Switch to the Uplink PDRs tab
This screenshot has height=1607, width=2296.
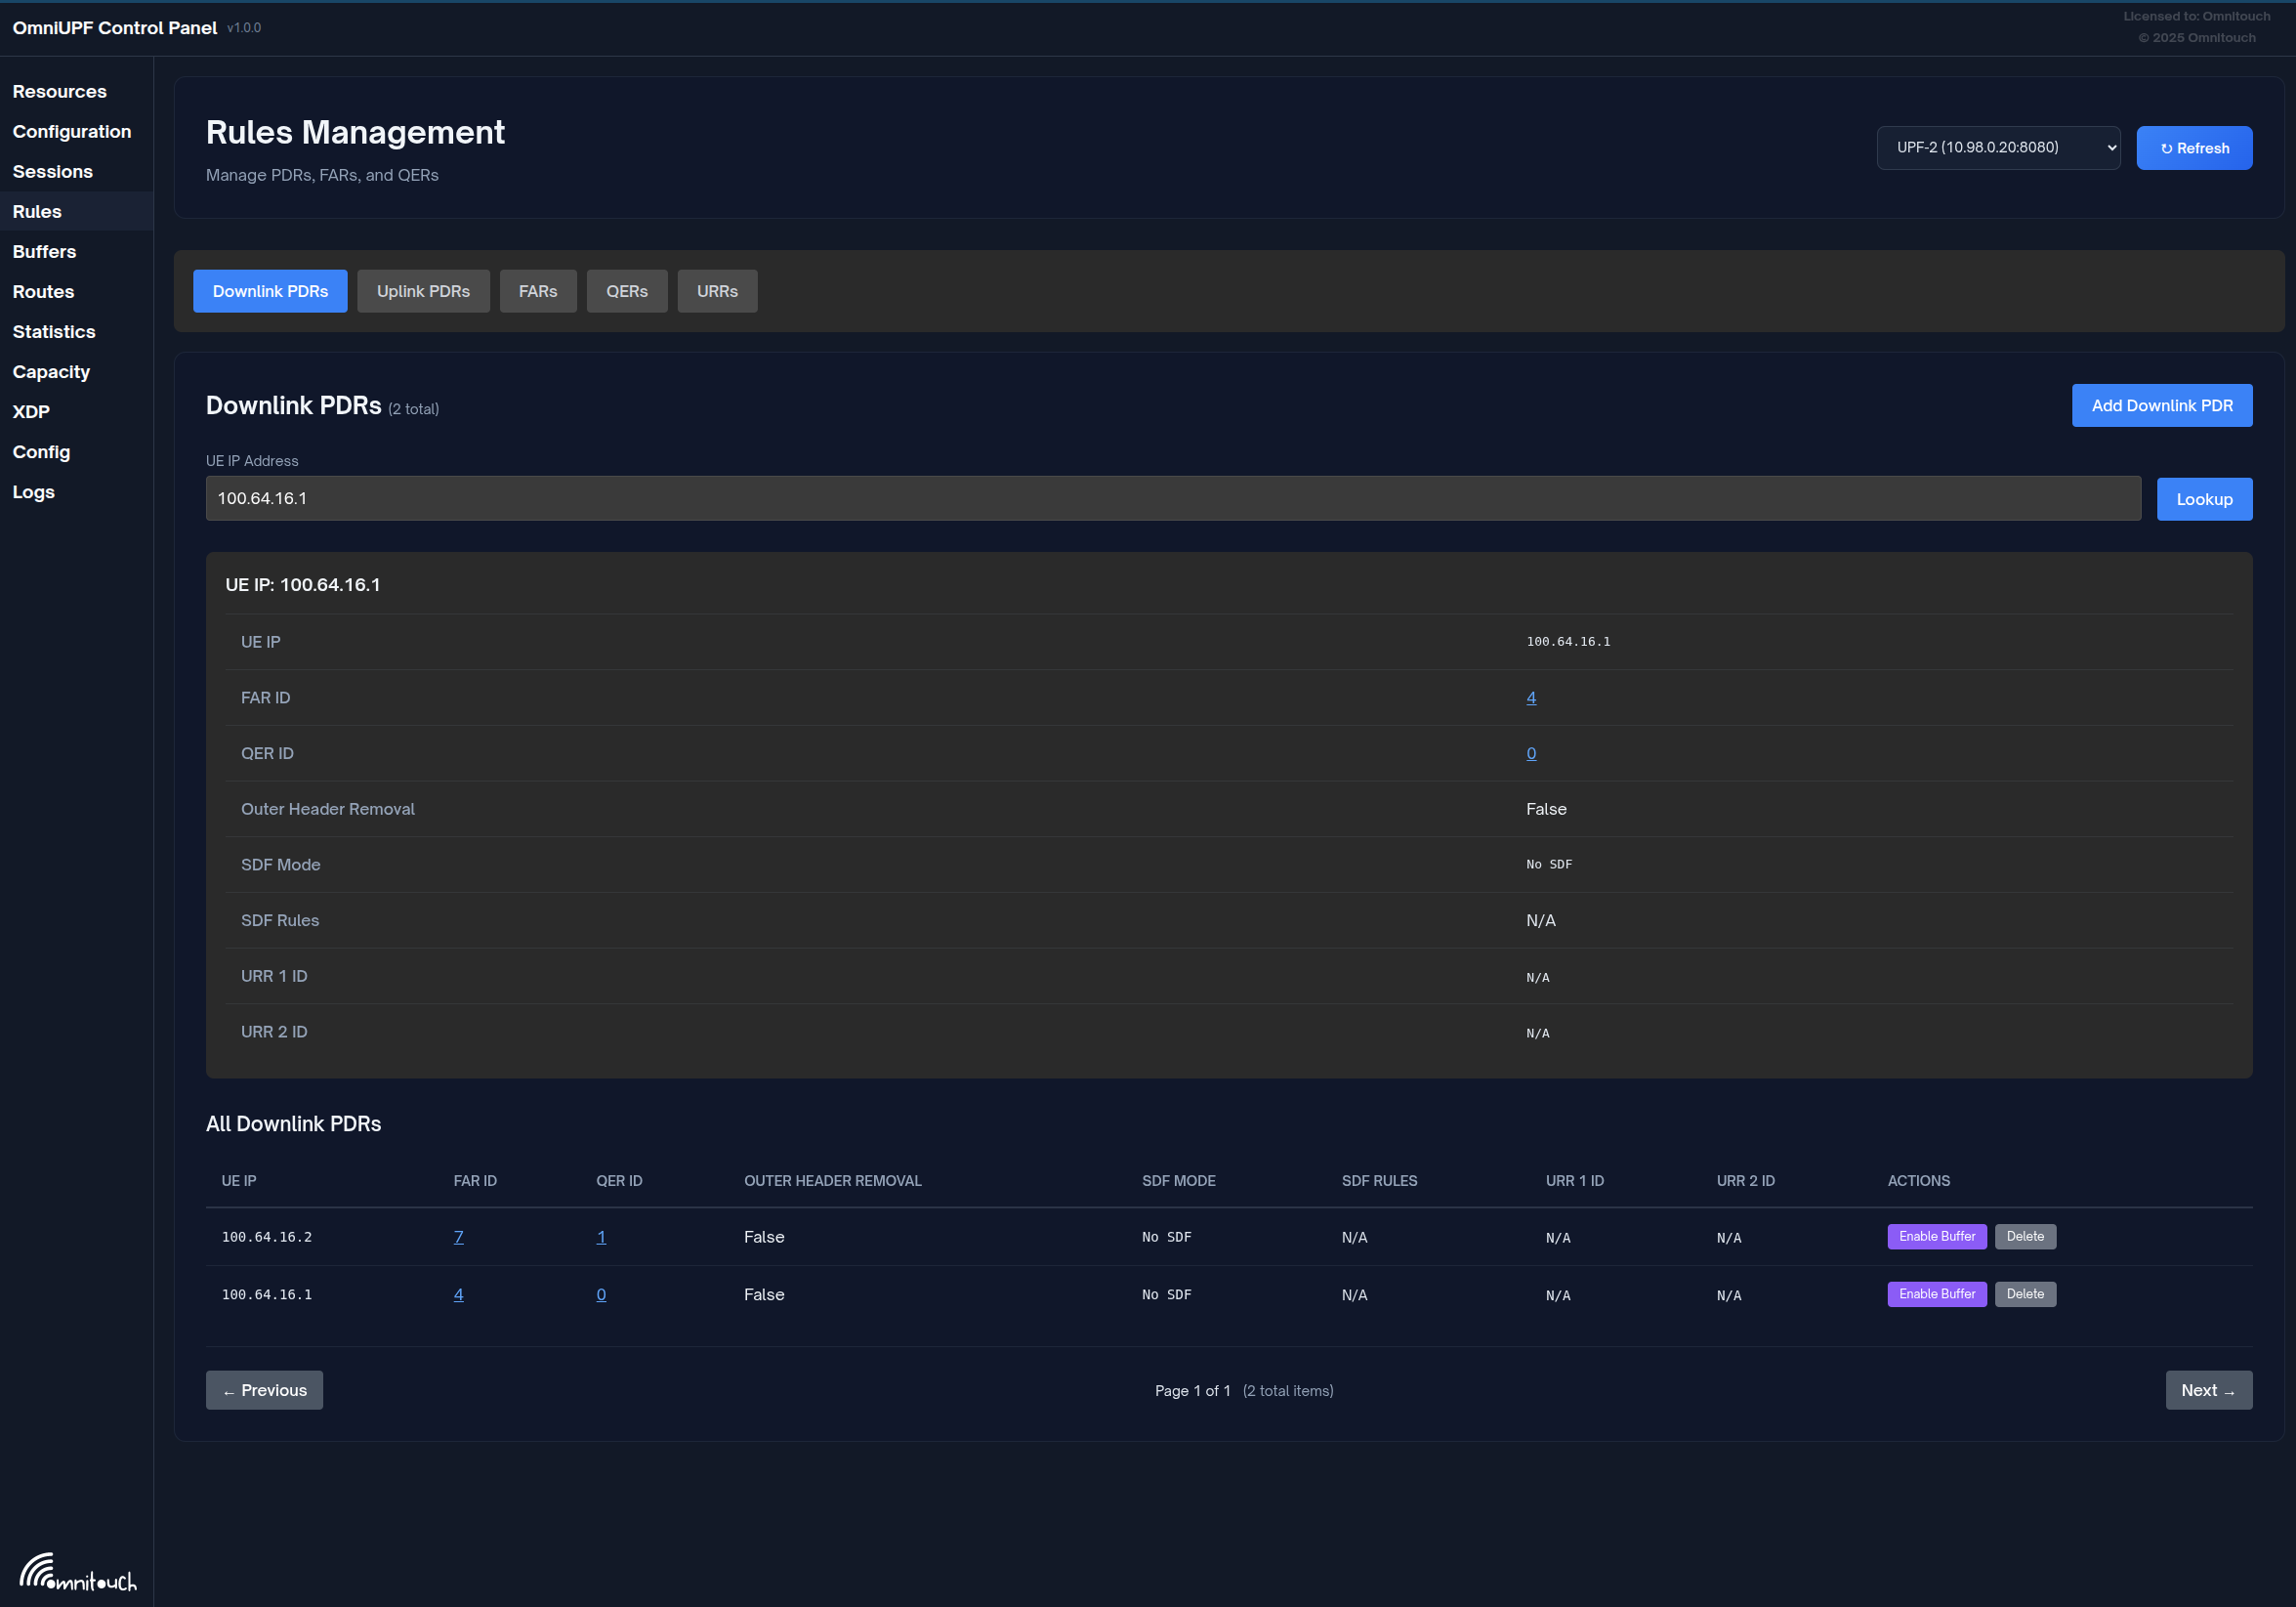click(423, 291)
